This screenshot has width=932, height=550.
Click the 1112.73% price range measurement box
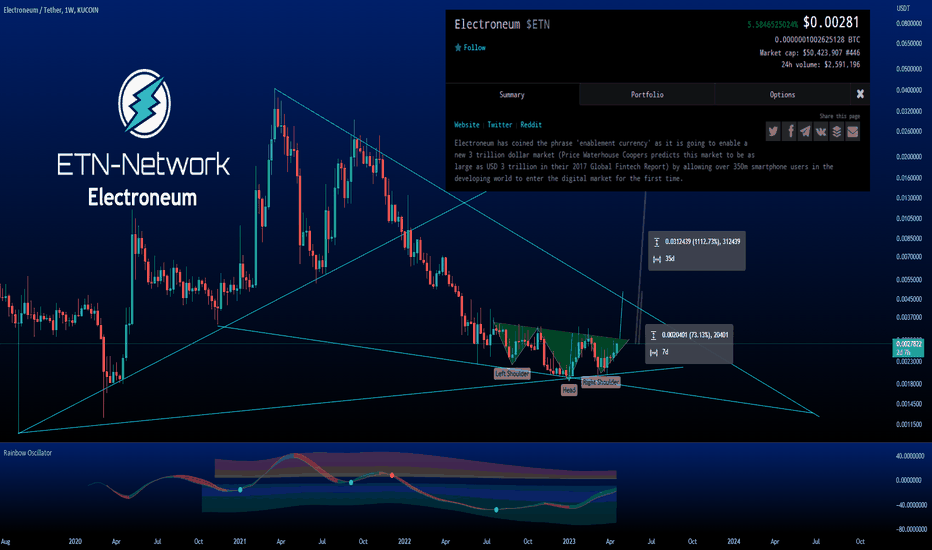coord(697,250)
